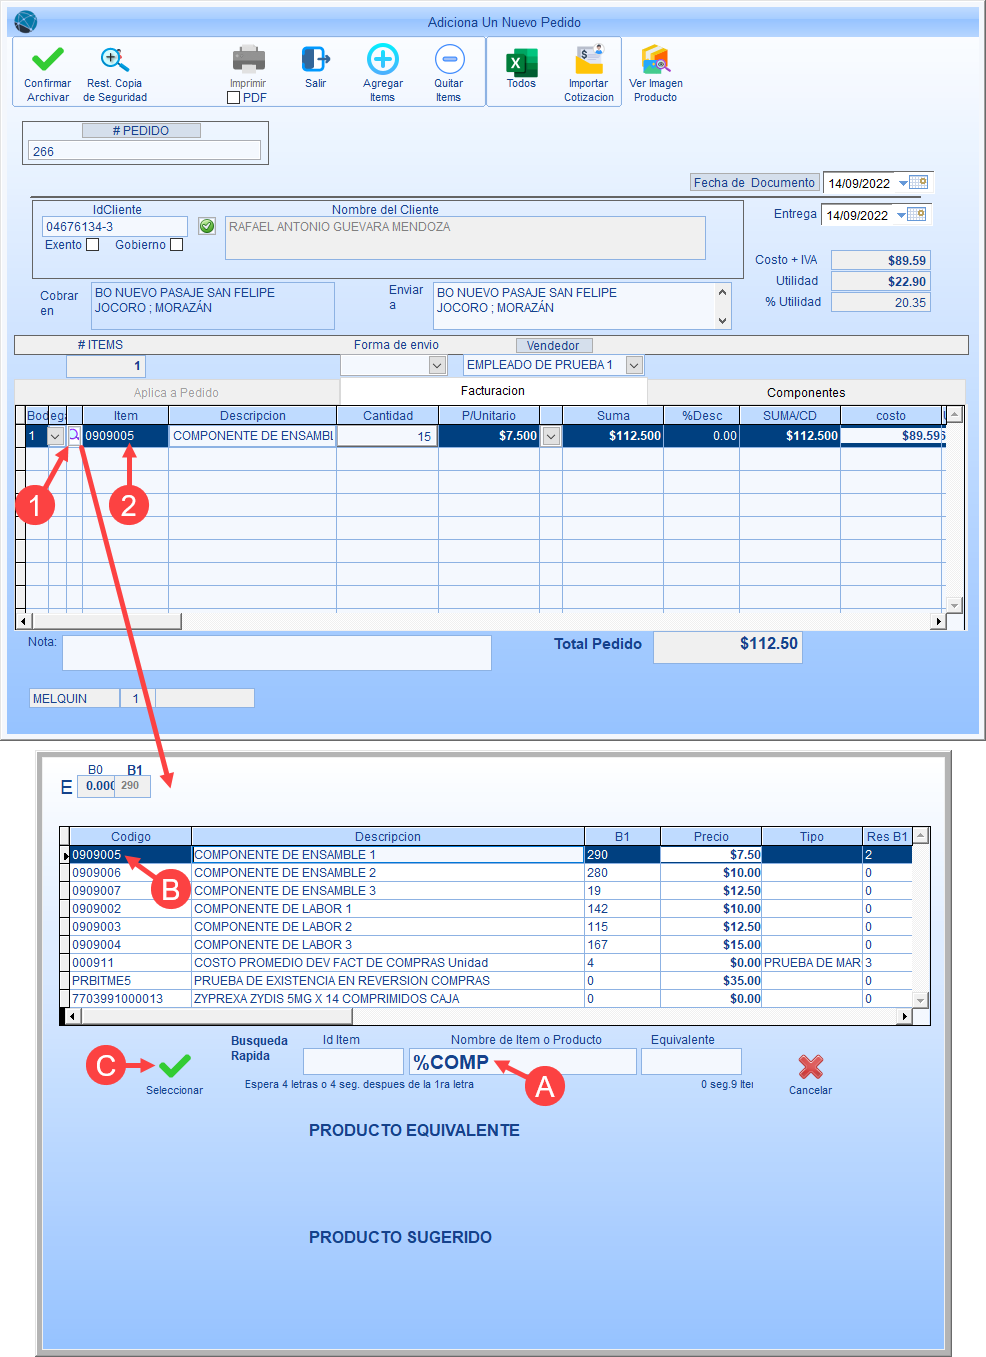Viewport: 986px width, 1357px height.
Task: Select row COMPONENTE DE LABOR 2
Action: point(485,927)
